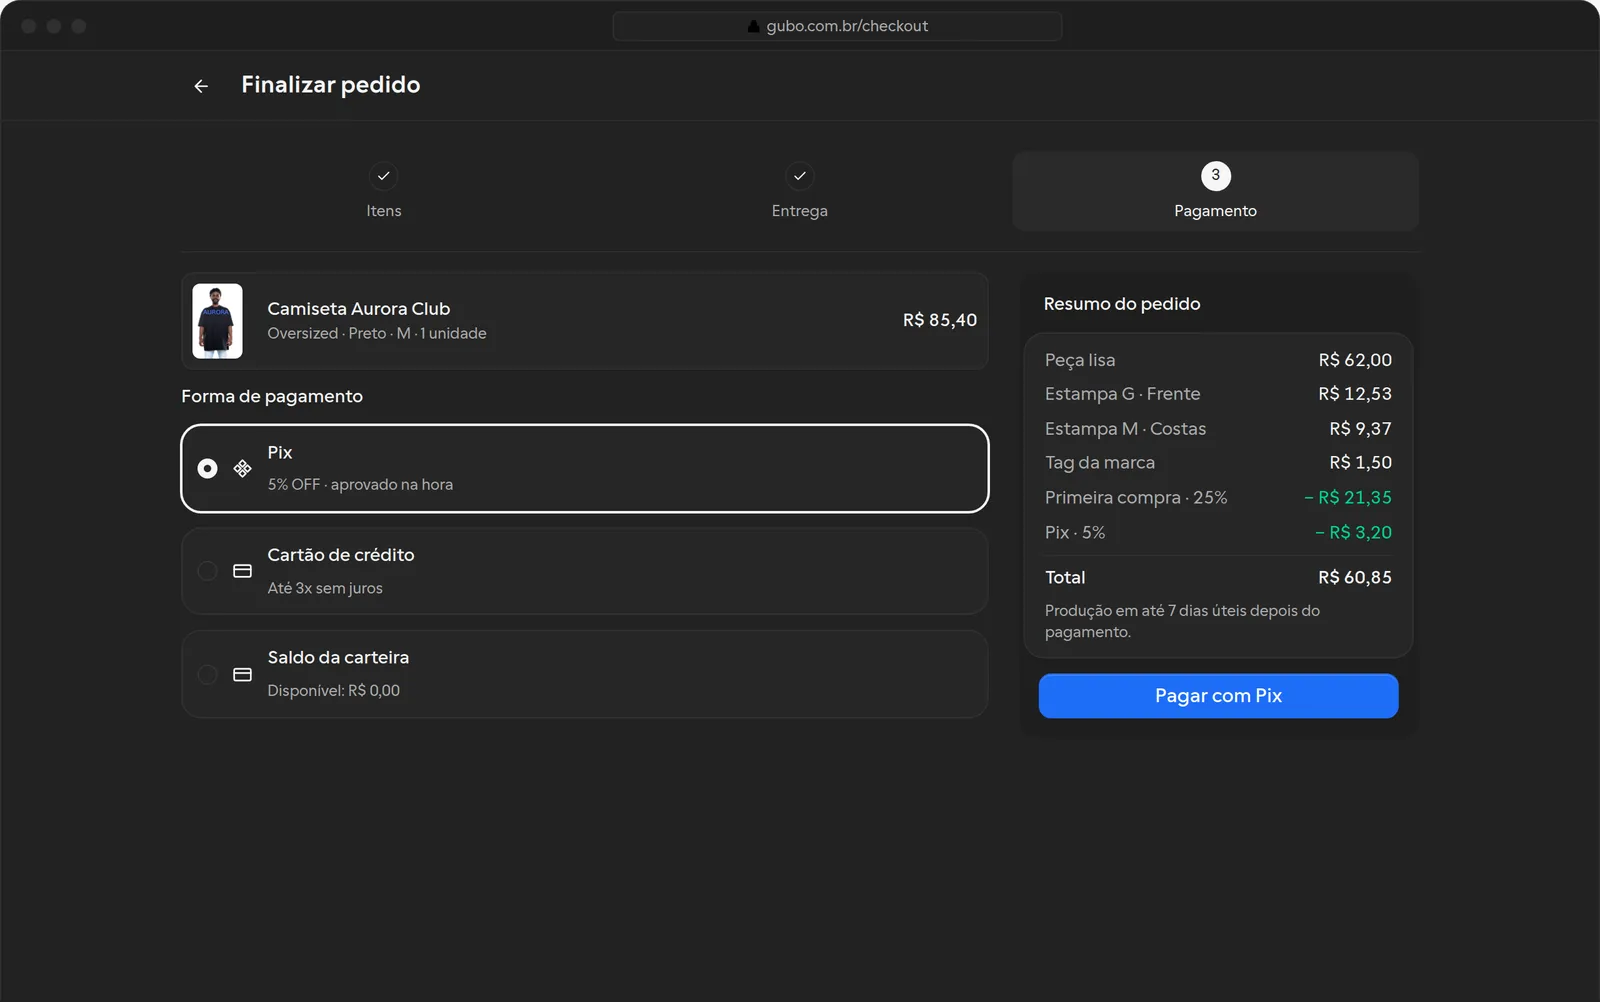Click the lock icon in address bar
This screenshot has height=1002, width=1600.
(754, 26)
